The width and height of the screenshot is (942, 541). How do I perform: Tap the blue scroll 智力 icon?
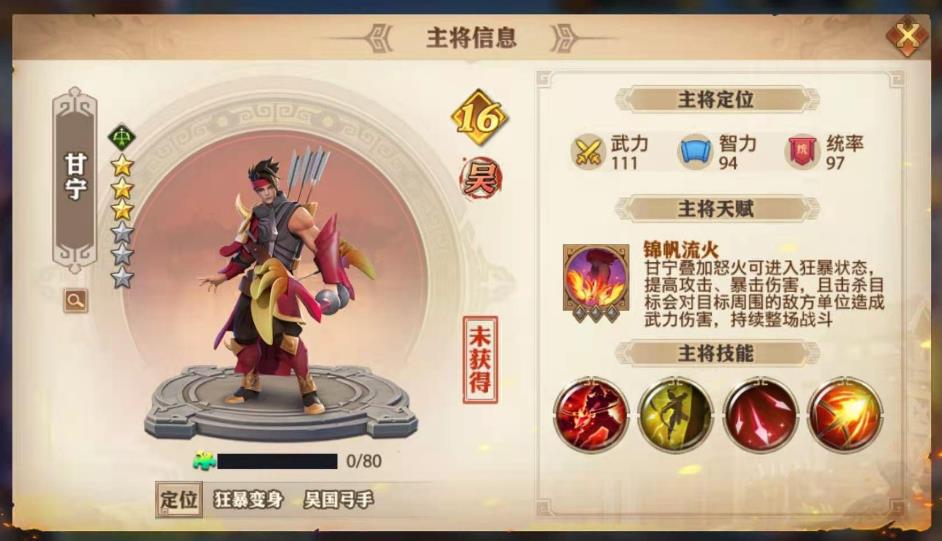(695, 151)
